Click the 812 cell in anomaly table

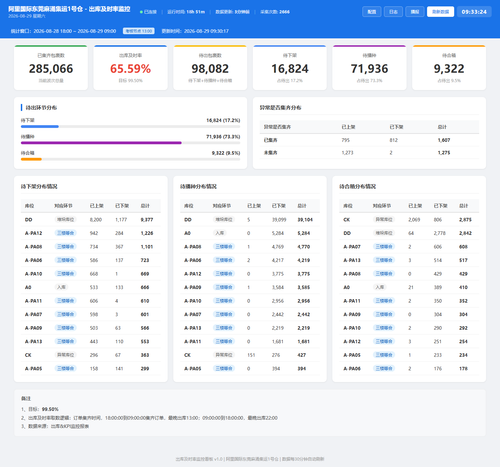(x=394, y=140)
